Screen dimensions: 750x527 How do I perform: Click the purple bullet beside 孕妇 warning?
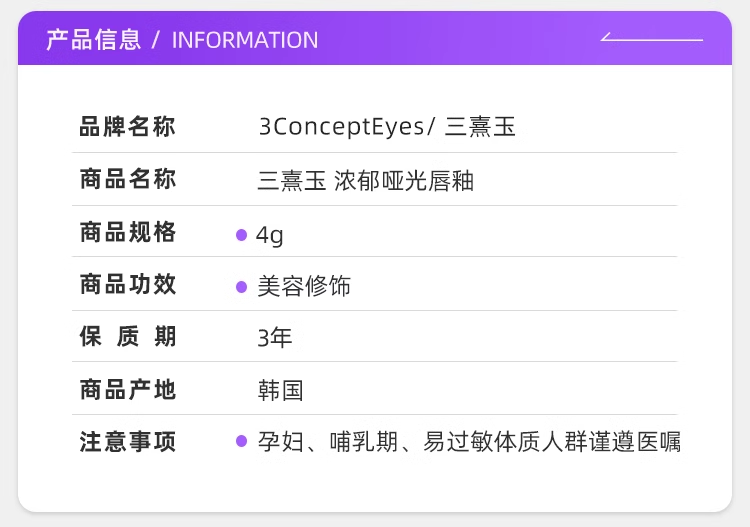[241, 442]
